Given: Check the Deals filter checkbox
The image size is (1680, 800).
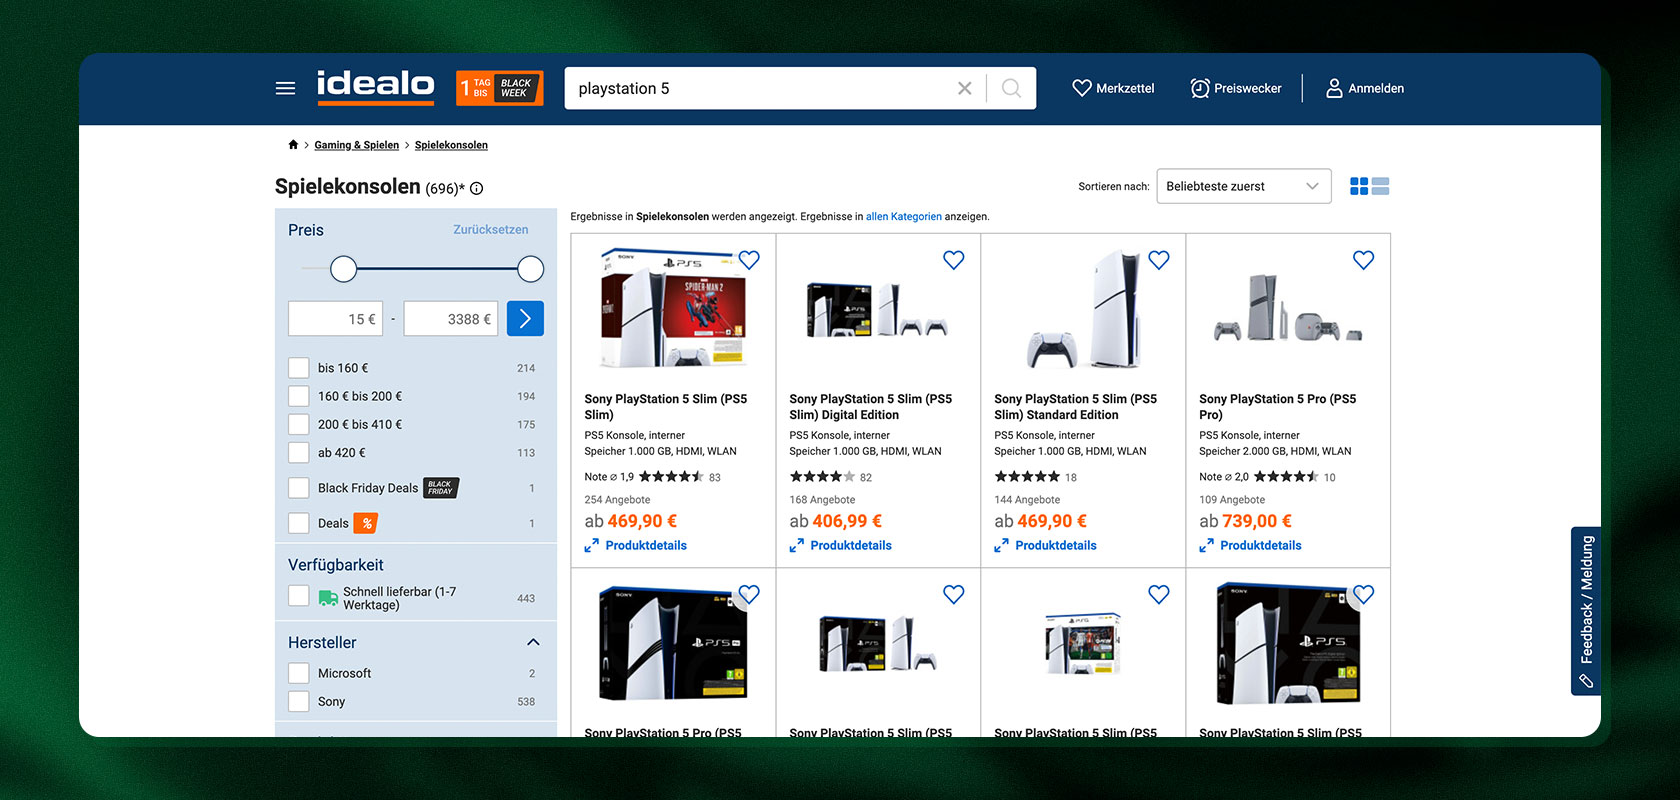Looking at the screenshot, I should [298, 523].
